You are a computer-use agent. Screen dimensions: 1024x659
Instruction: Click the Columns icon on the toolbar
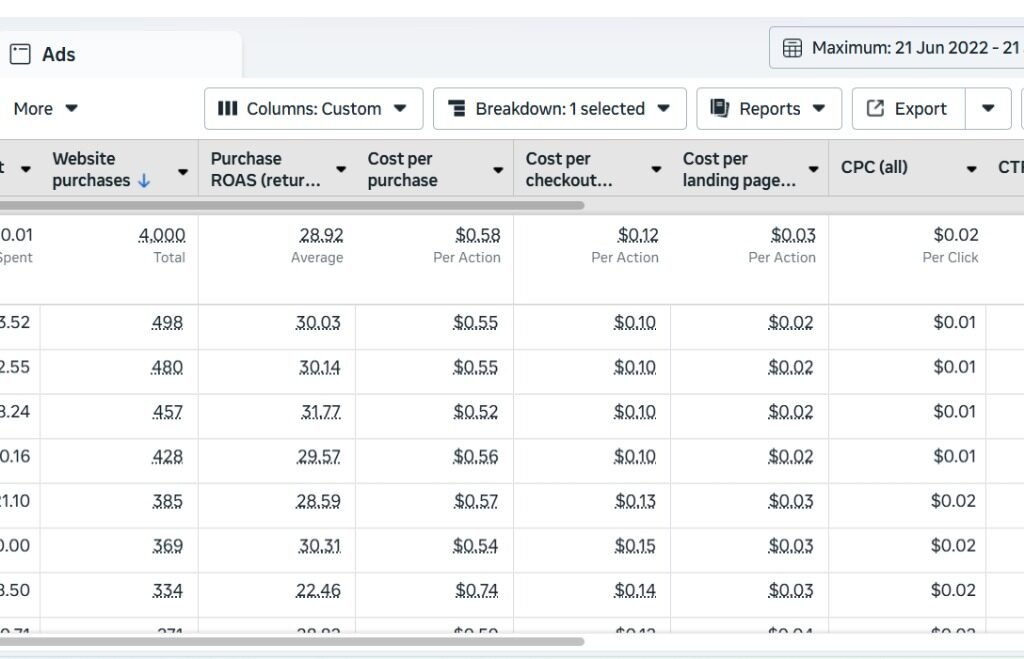click(x=227, y=108)
